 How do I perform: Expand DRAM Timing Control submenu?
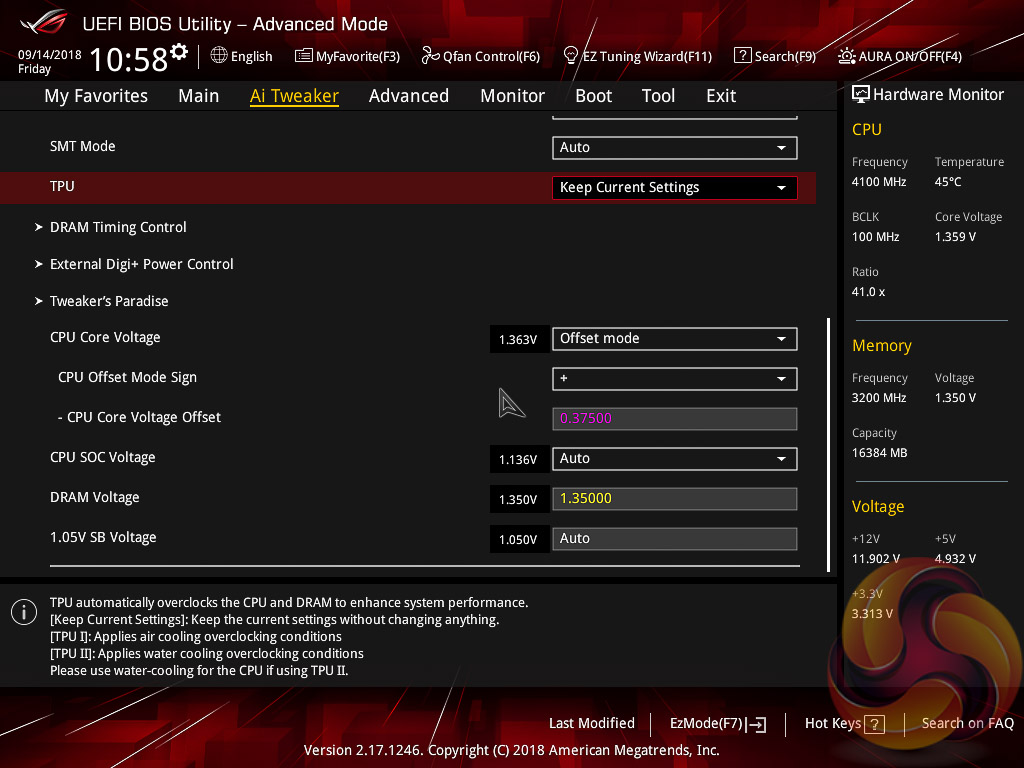coord(118,227)
